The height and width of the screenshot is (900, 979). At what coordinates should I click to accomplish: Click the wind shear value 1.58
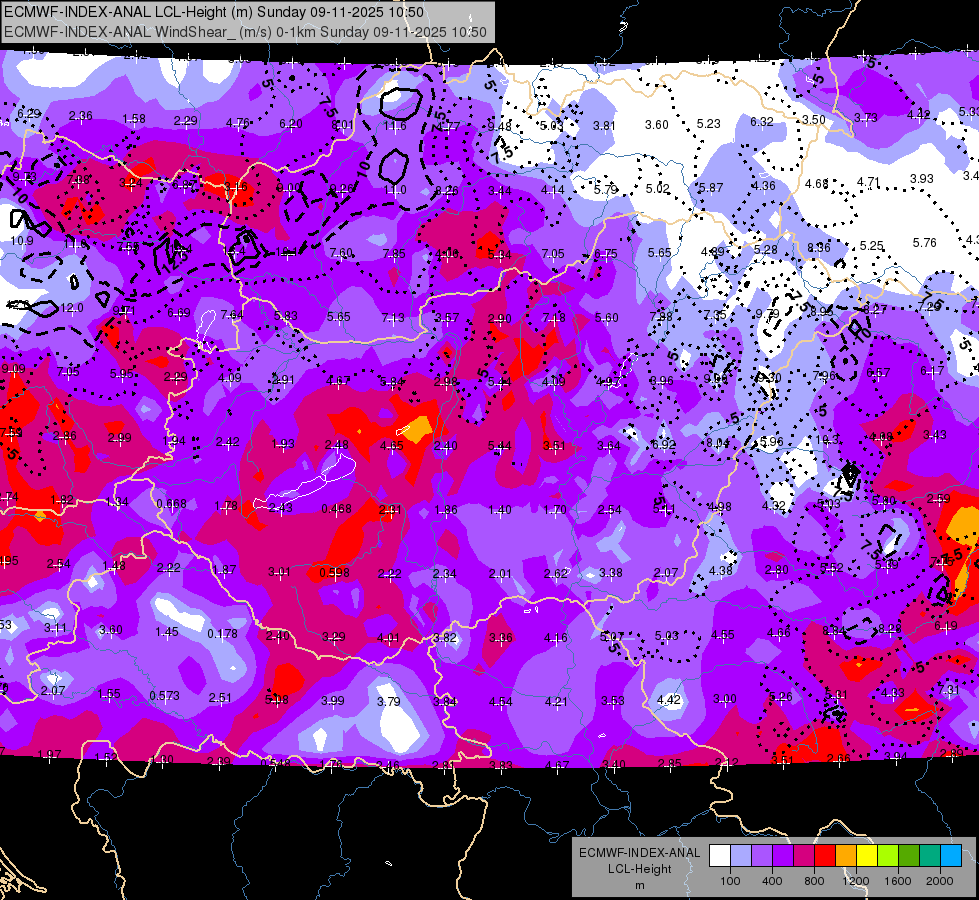pyautogui.click(x=134, y=119)
